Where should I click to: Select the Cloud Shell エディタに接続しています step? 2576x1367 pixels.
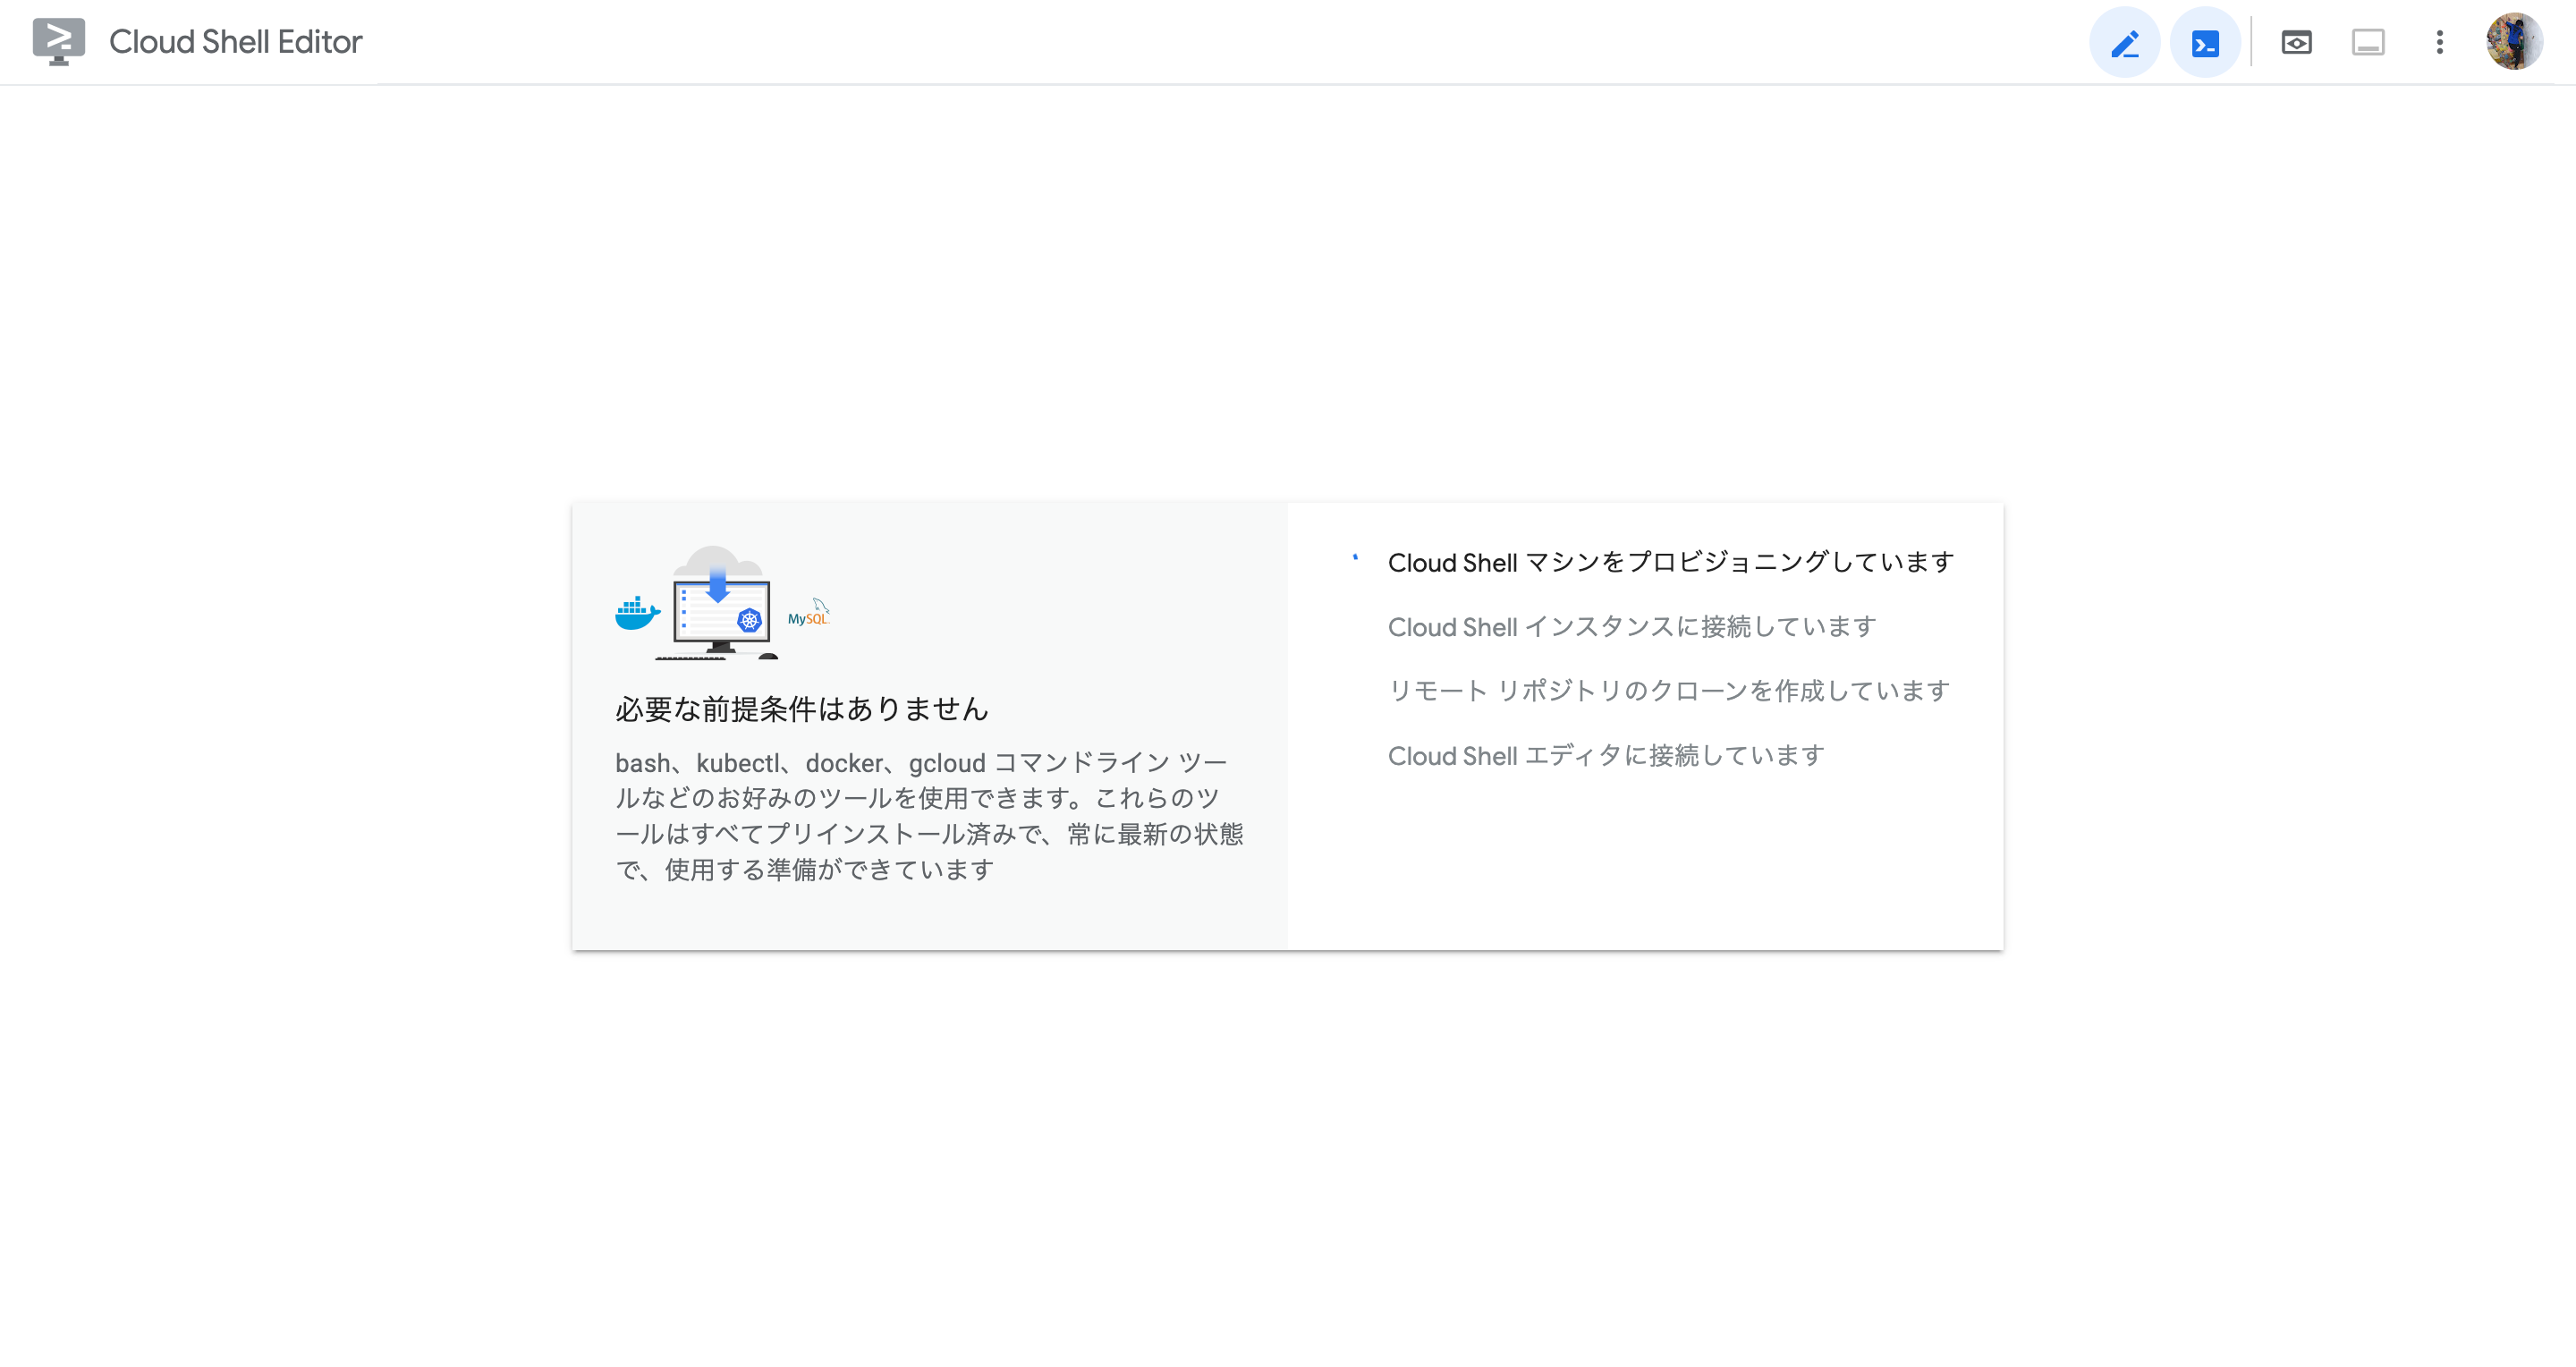pos(1606,755)
